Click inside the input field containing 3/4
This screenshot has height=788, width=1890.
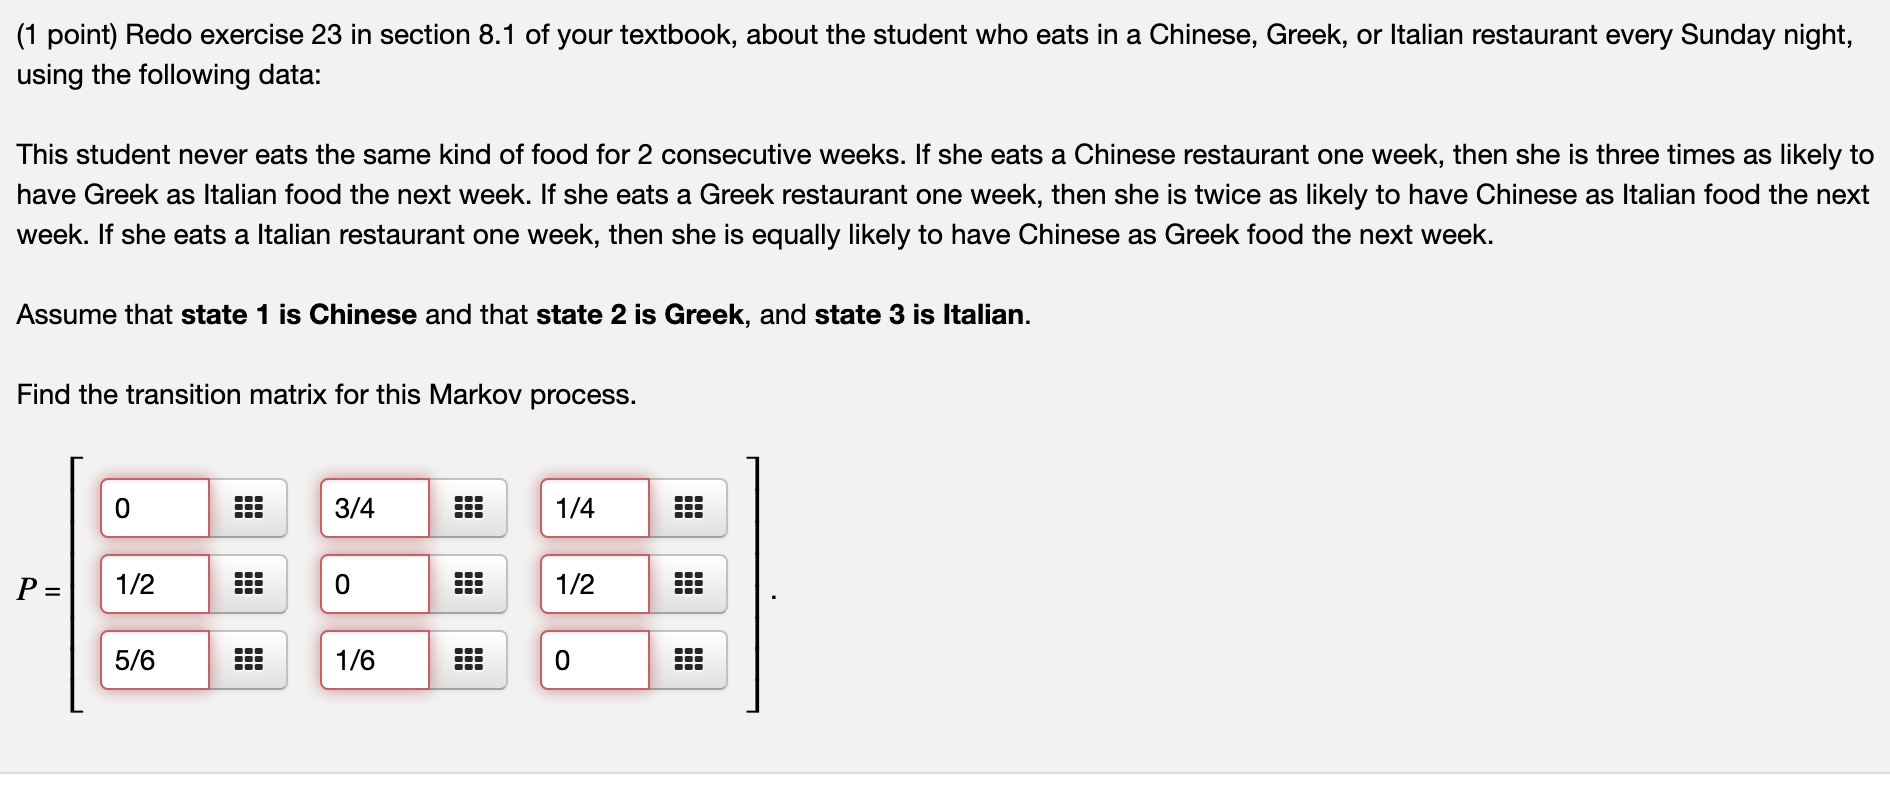coord(374,508)
